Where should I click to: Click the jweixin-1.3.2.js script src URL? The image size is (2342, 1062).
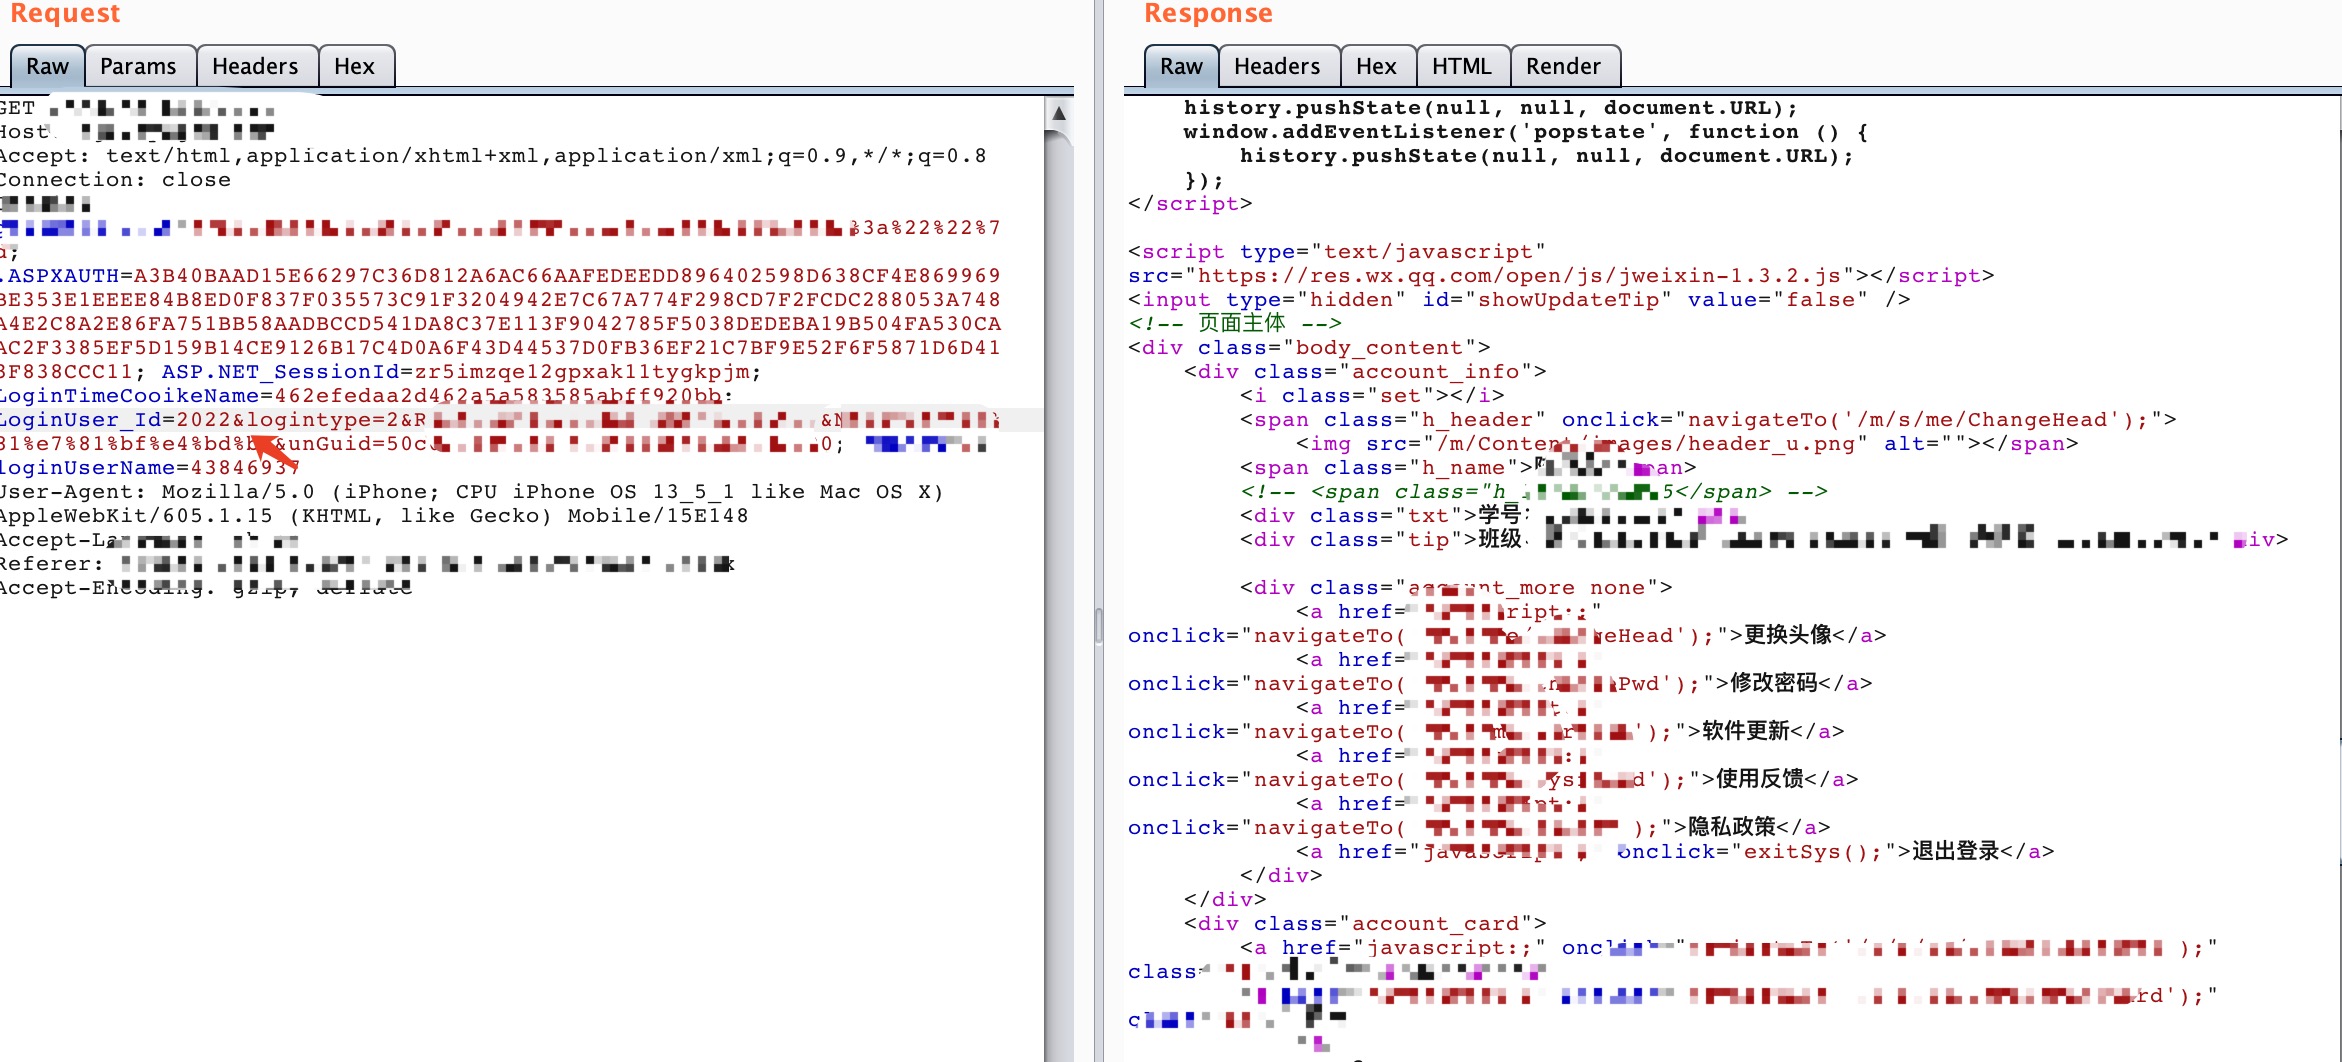(1520, 276)
